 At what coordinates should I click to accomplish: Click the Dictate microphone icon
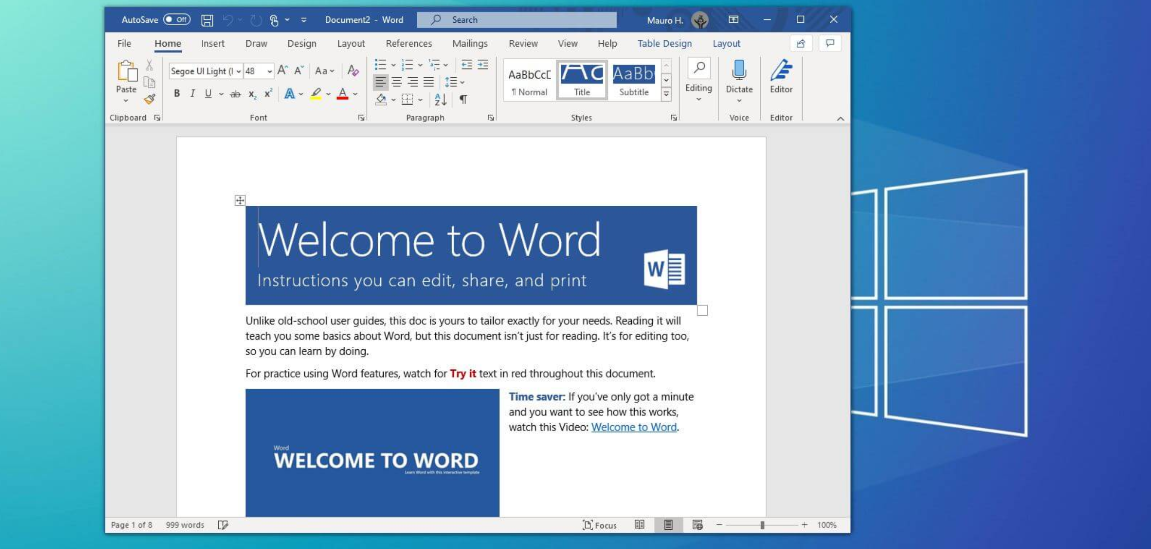tap(739, 70)
